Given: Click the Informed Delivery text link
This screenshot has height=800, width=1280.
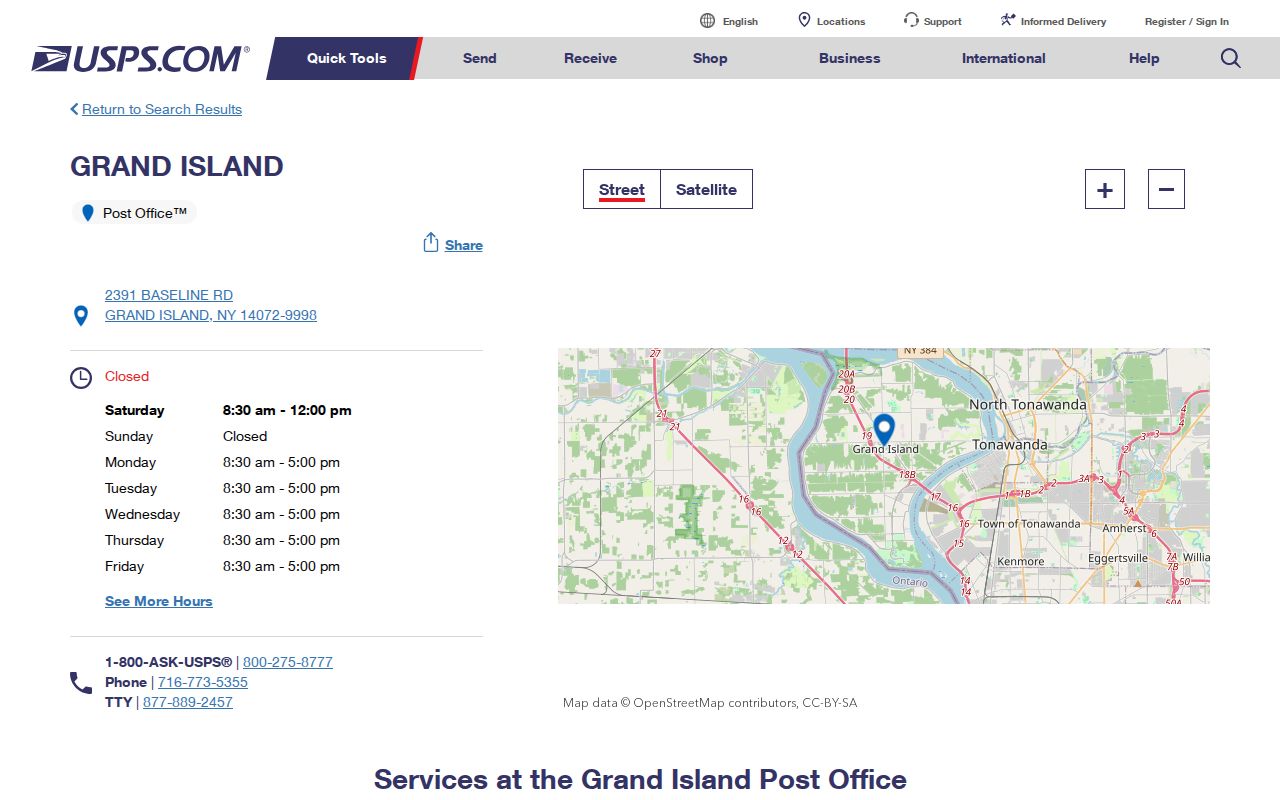Looking at the screenshot, I should [1064, 21].
